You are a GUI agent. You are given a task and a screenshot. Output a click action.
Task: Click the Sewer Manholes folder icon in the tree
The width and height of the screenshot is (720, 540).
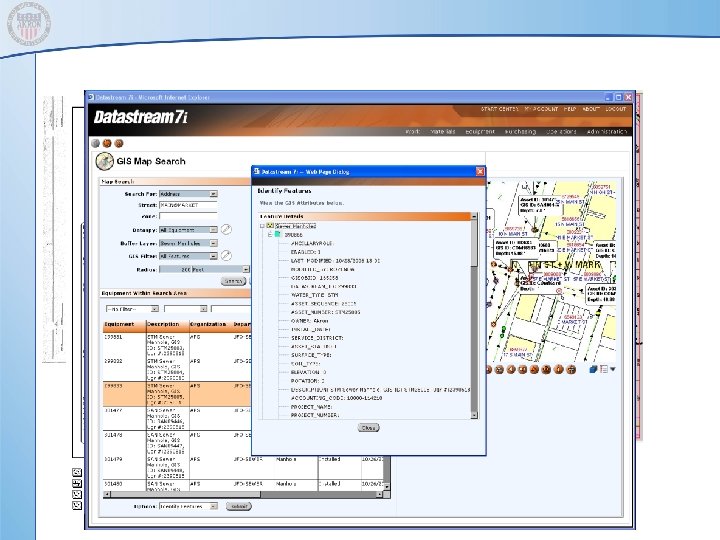[270, 226]
